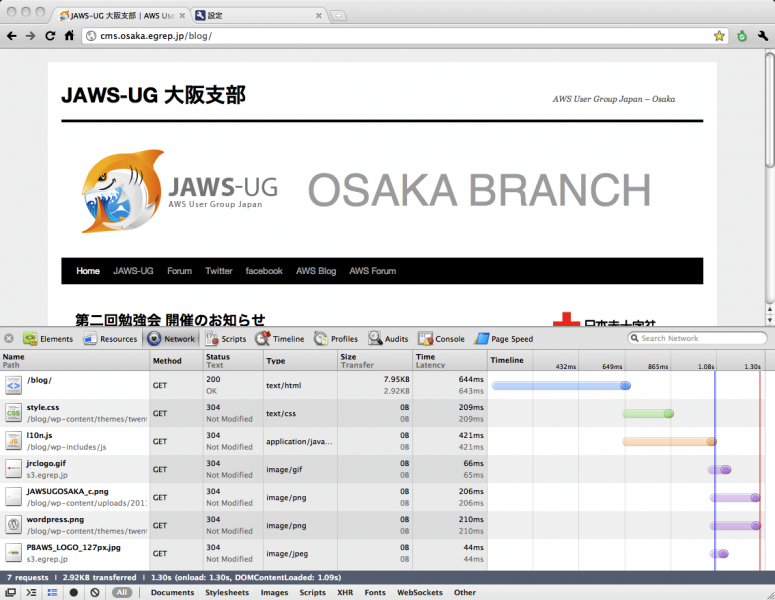The image size is (775, 600).
Task: Toggle network recording with the record button
Action: tap(74, 593)
